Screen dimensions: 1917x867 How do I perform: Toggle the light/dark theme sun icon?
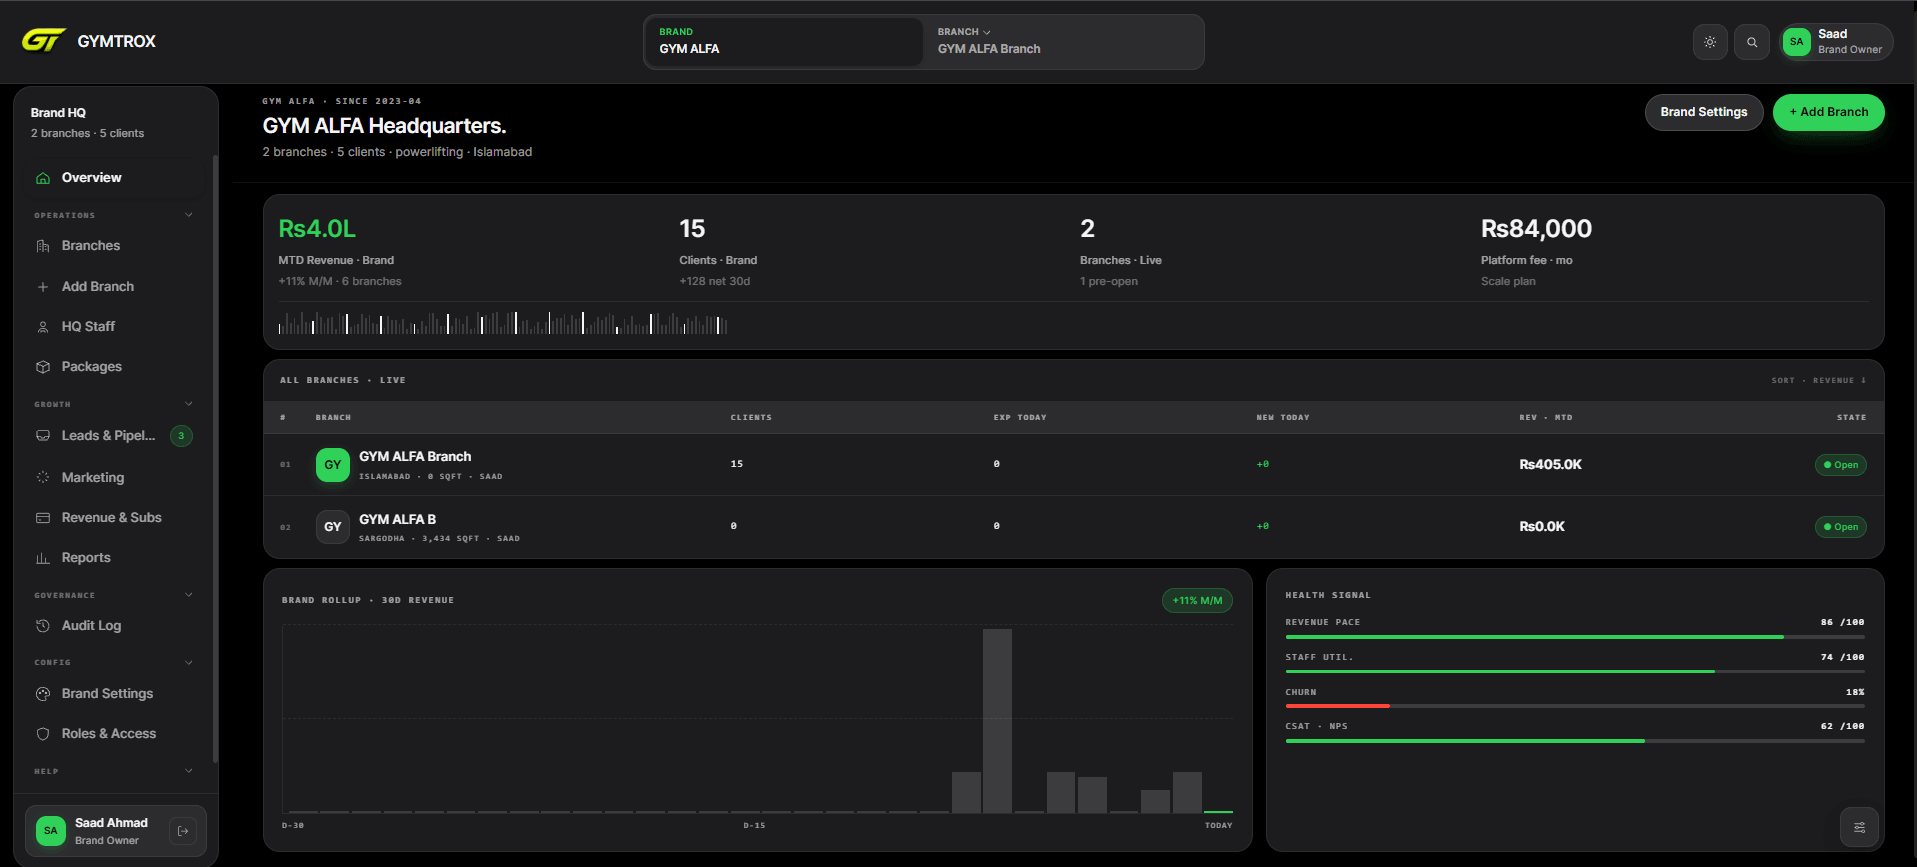1710,42
